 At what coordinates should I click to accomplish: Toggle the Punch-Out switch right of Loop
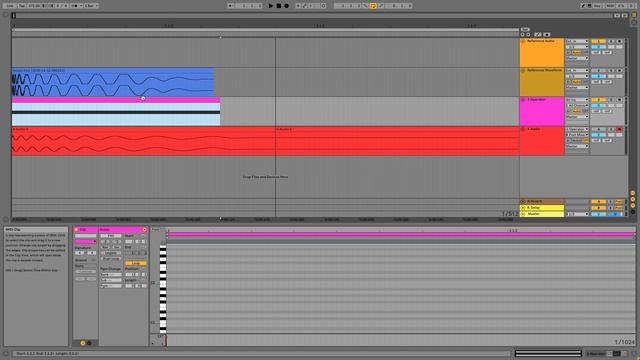pos(381,6)
